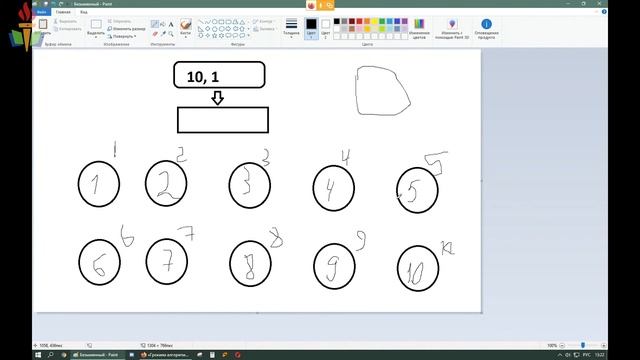Viewport: 640px width, 360px height.
Task: Switch to the Home (Главная) ribbon tab
Action: 63,12
